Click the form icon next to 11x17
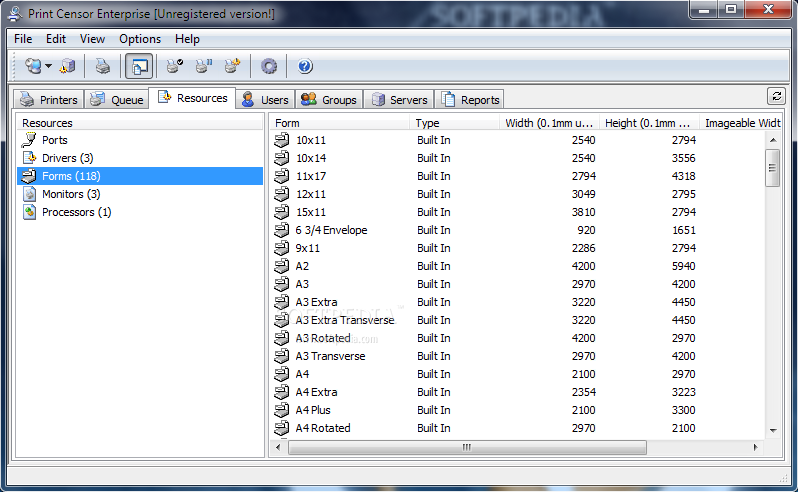 pyautogui.click(x=282, y=176)
